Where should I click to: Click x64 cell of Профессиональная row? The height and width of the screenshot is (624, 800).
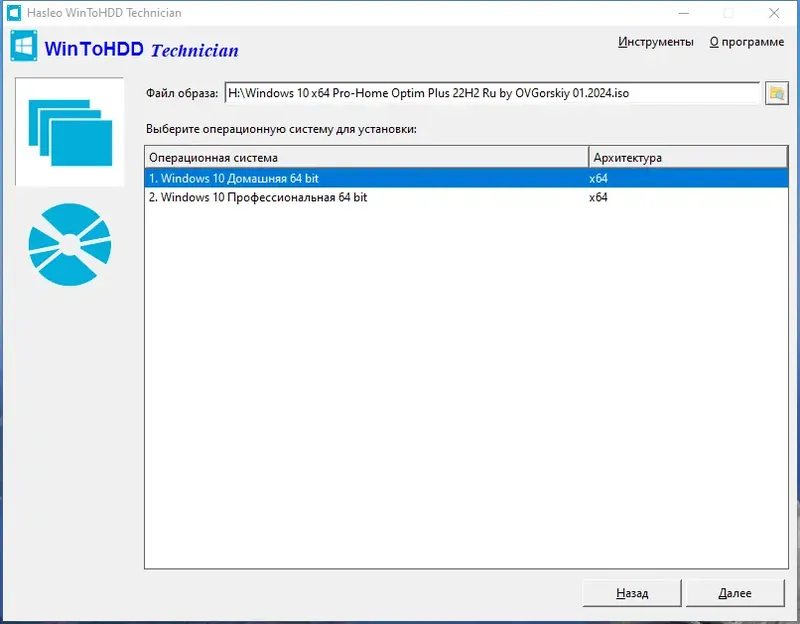click(598, 197)
